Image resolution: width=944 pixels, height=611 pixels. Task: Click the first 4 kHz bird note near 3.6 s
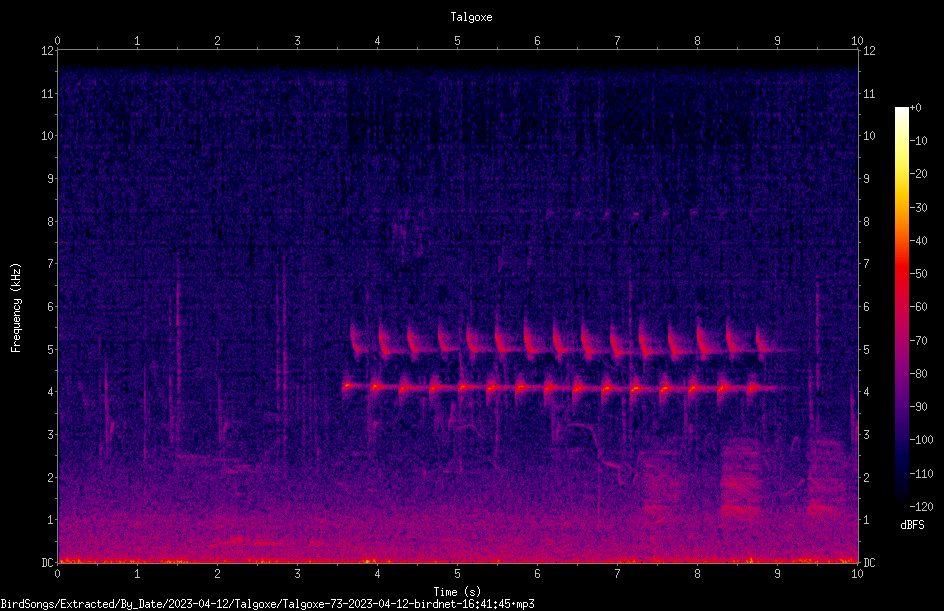pyautogui.click(x=347, y=386)
